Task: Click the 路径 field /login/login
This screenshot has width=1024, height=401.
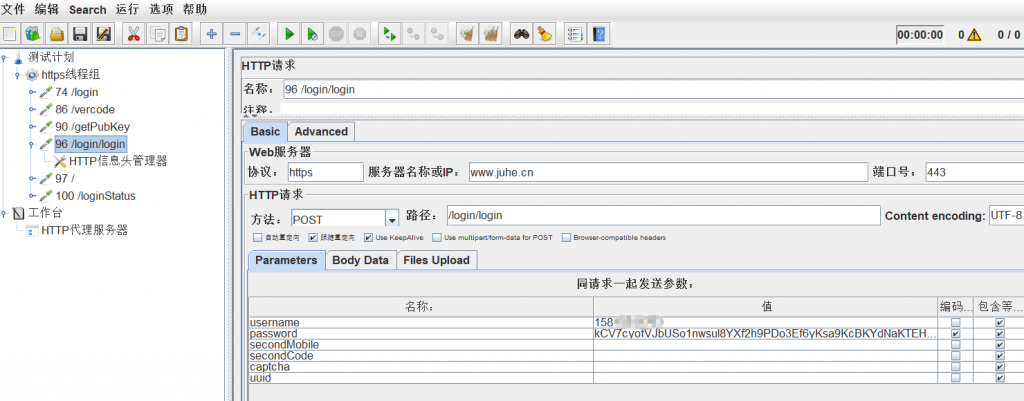Action: click(x=663, y=216)
